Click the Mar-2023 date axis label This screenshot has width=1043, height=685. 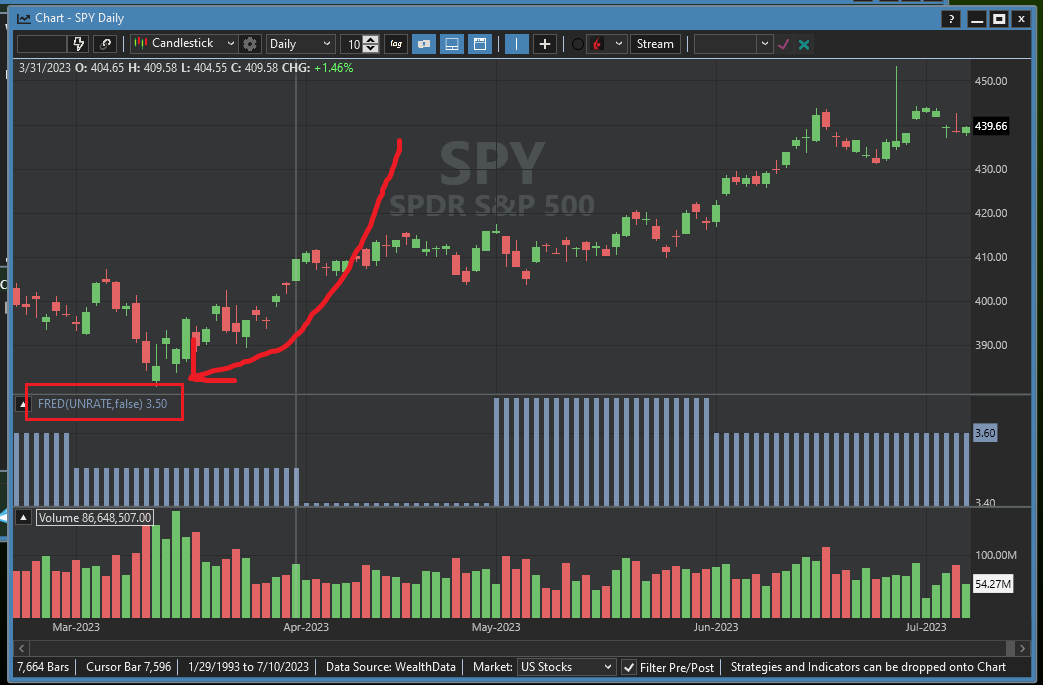coord(76,627)
